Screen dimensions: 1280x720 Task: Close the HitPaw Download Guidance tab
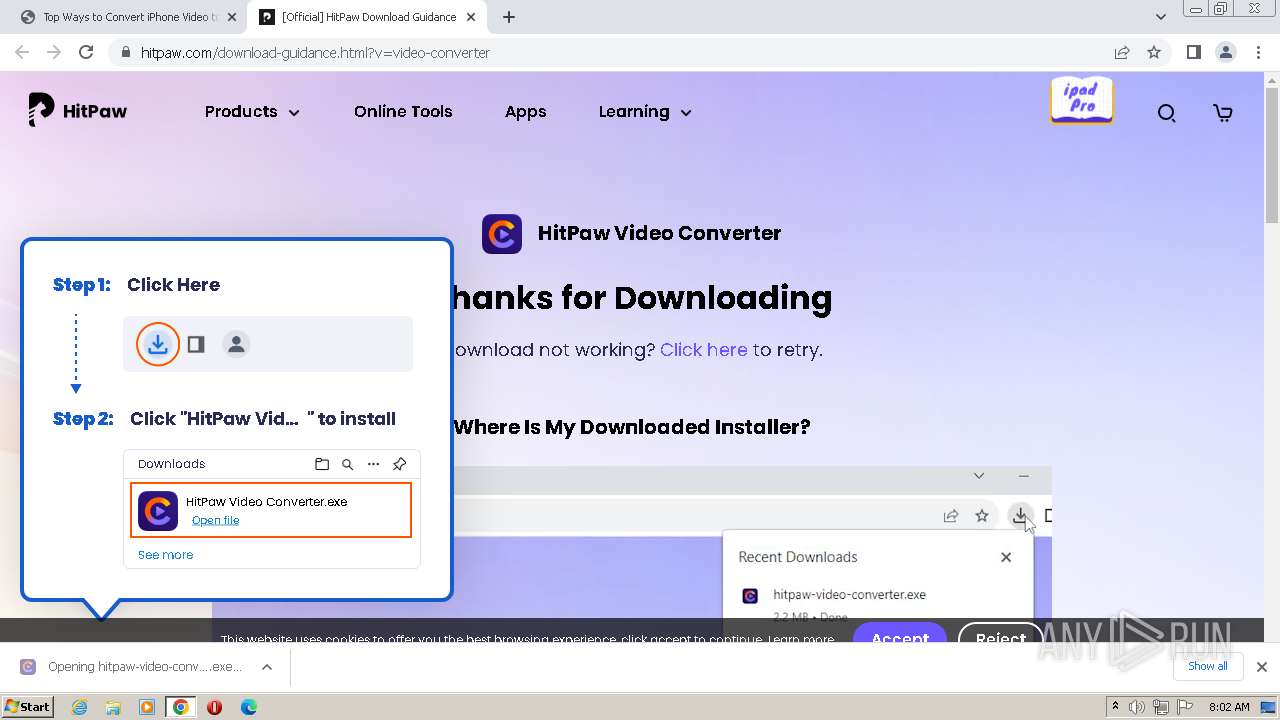coord(471,17)
